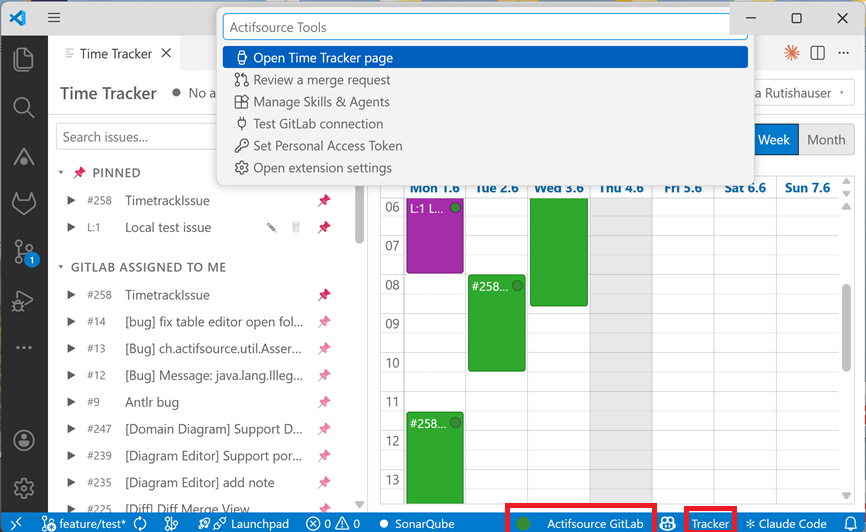Collapse the GITLAB ASSIGNED TO ME section
This screenshot has height=532, width=866.
point(61,267)
